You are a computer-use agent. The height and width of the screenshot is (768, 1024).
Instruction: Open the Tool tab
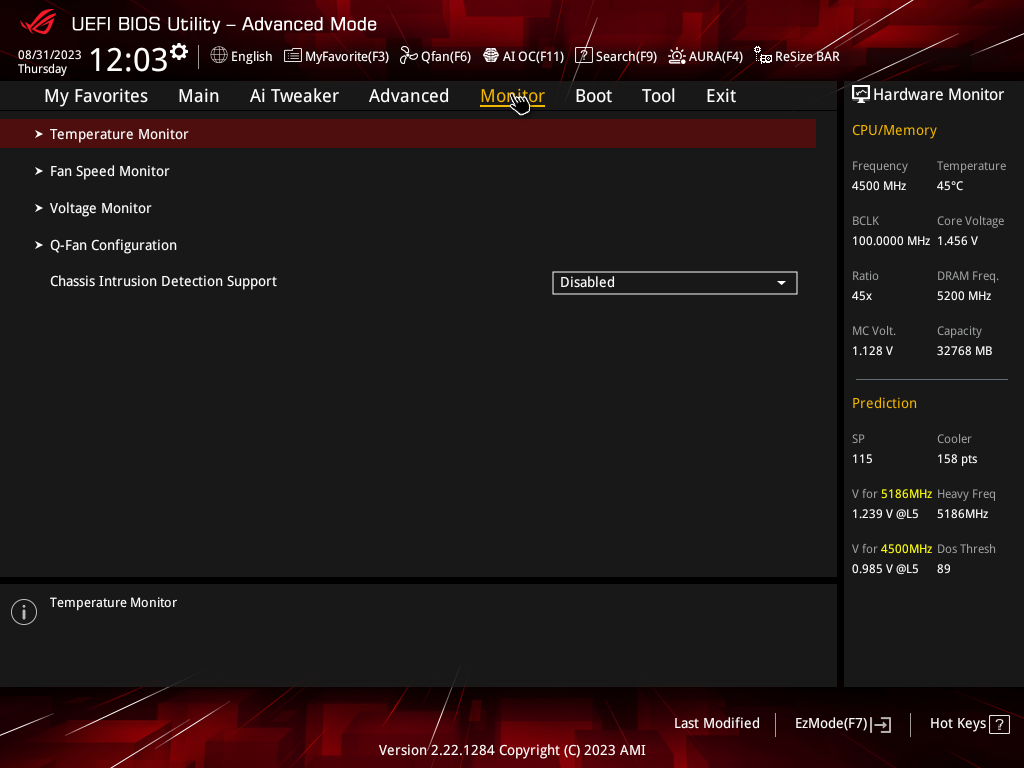pyautogui.click(x=658, y=96)
